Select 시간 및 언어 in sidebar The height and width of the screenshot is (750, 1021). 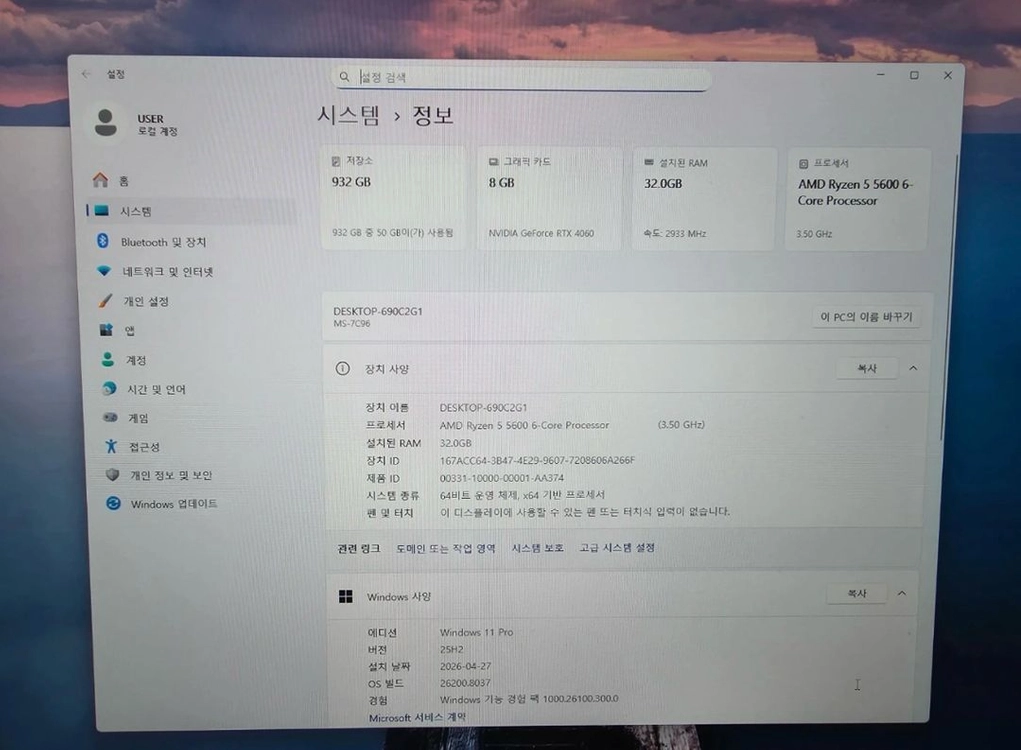[x=199, y=389]
